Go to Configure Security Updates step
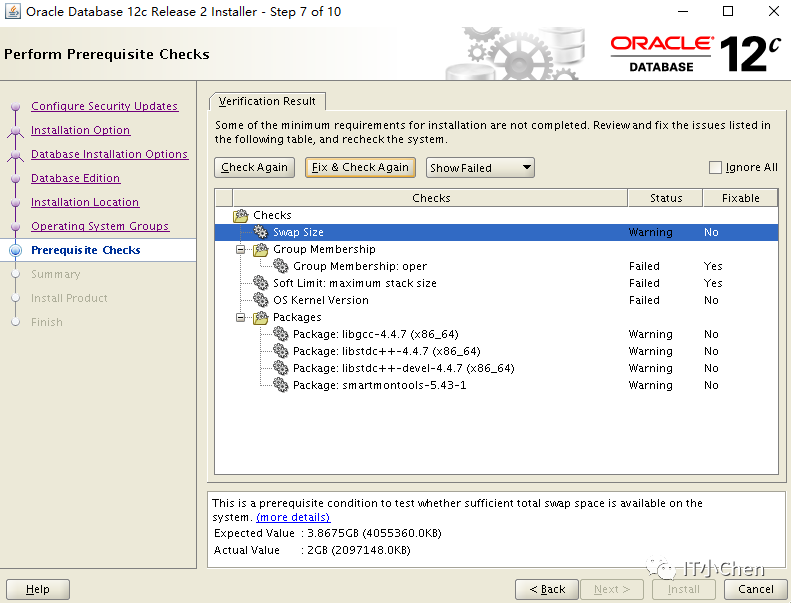The height and width of the screenshot is (603, 791). click(104, 106)
